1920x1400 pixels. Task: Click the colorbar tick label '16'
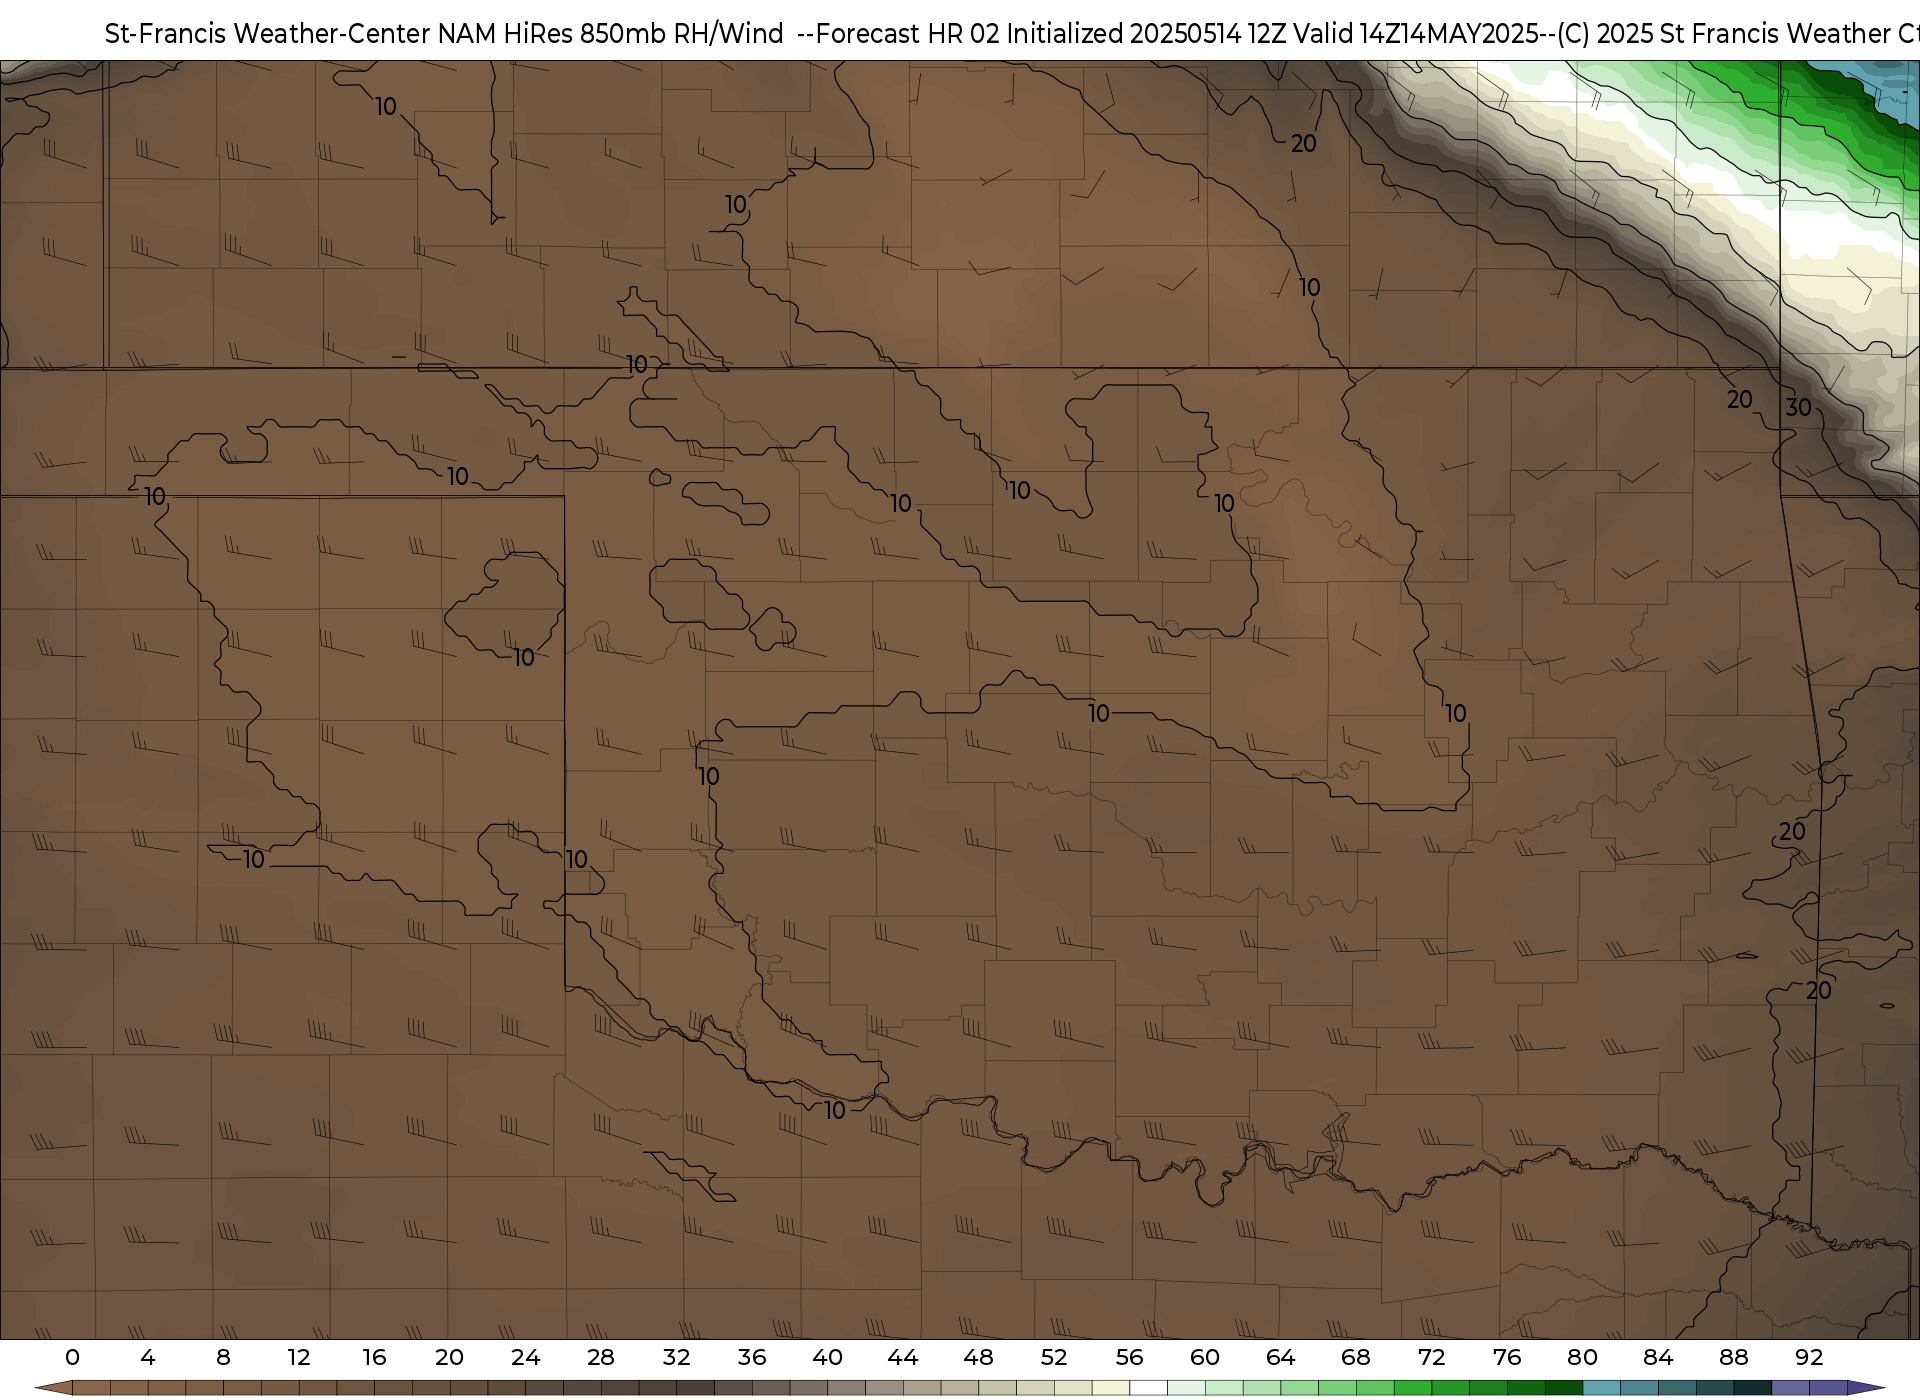pyautogui.click(x=374, y=1357)
